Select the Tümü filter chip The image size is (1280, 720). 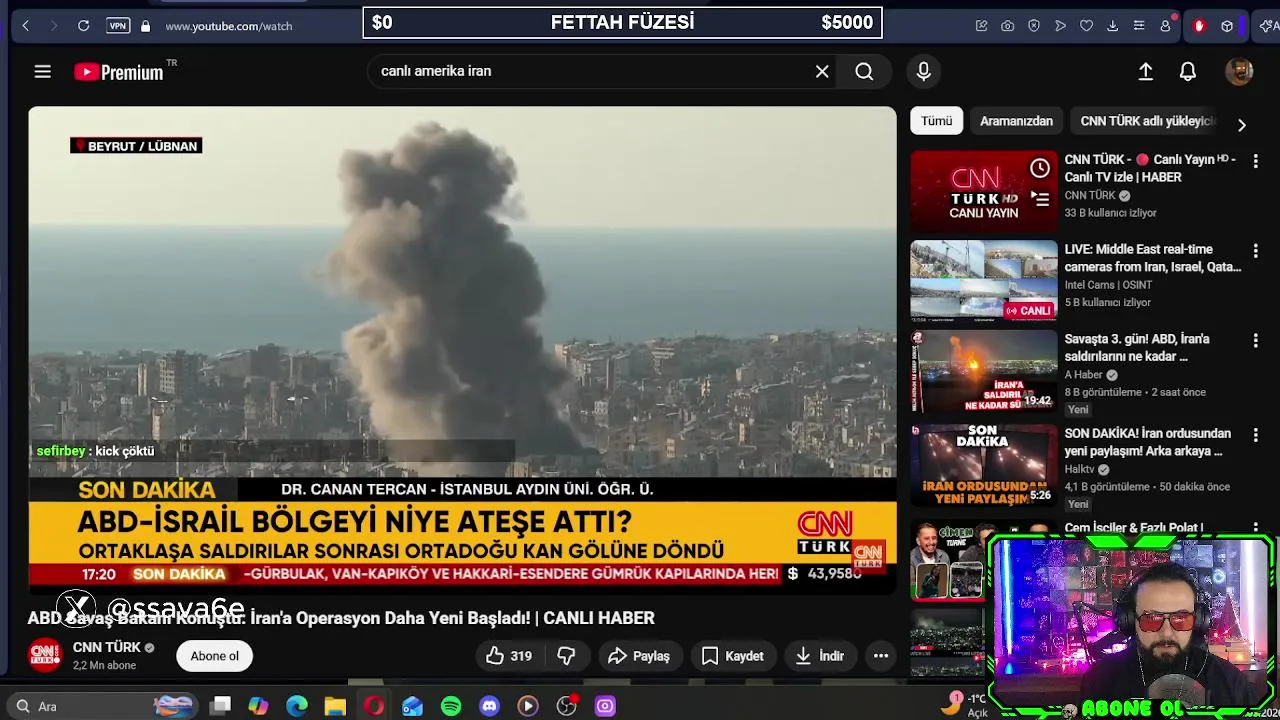[937, 121]
